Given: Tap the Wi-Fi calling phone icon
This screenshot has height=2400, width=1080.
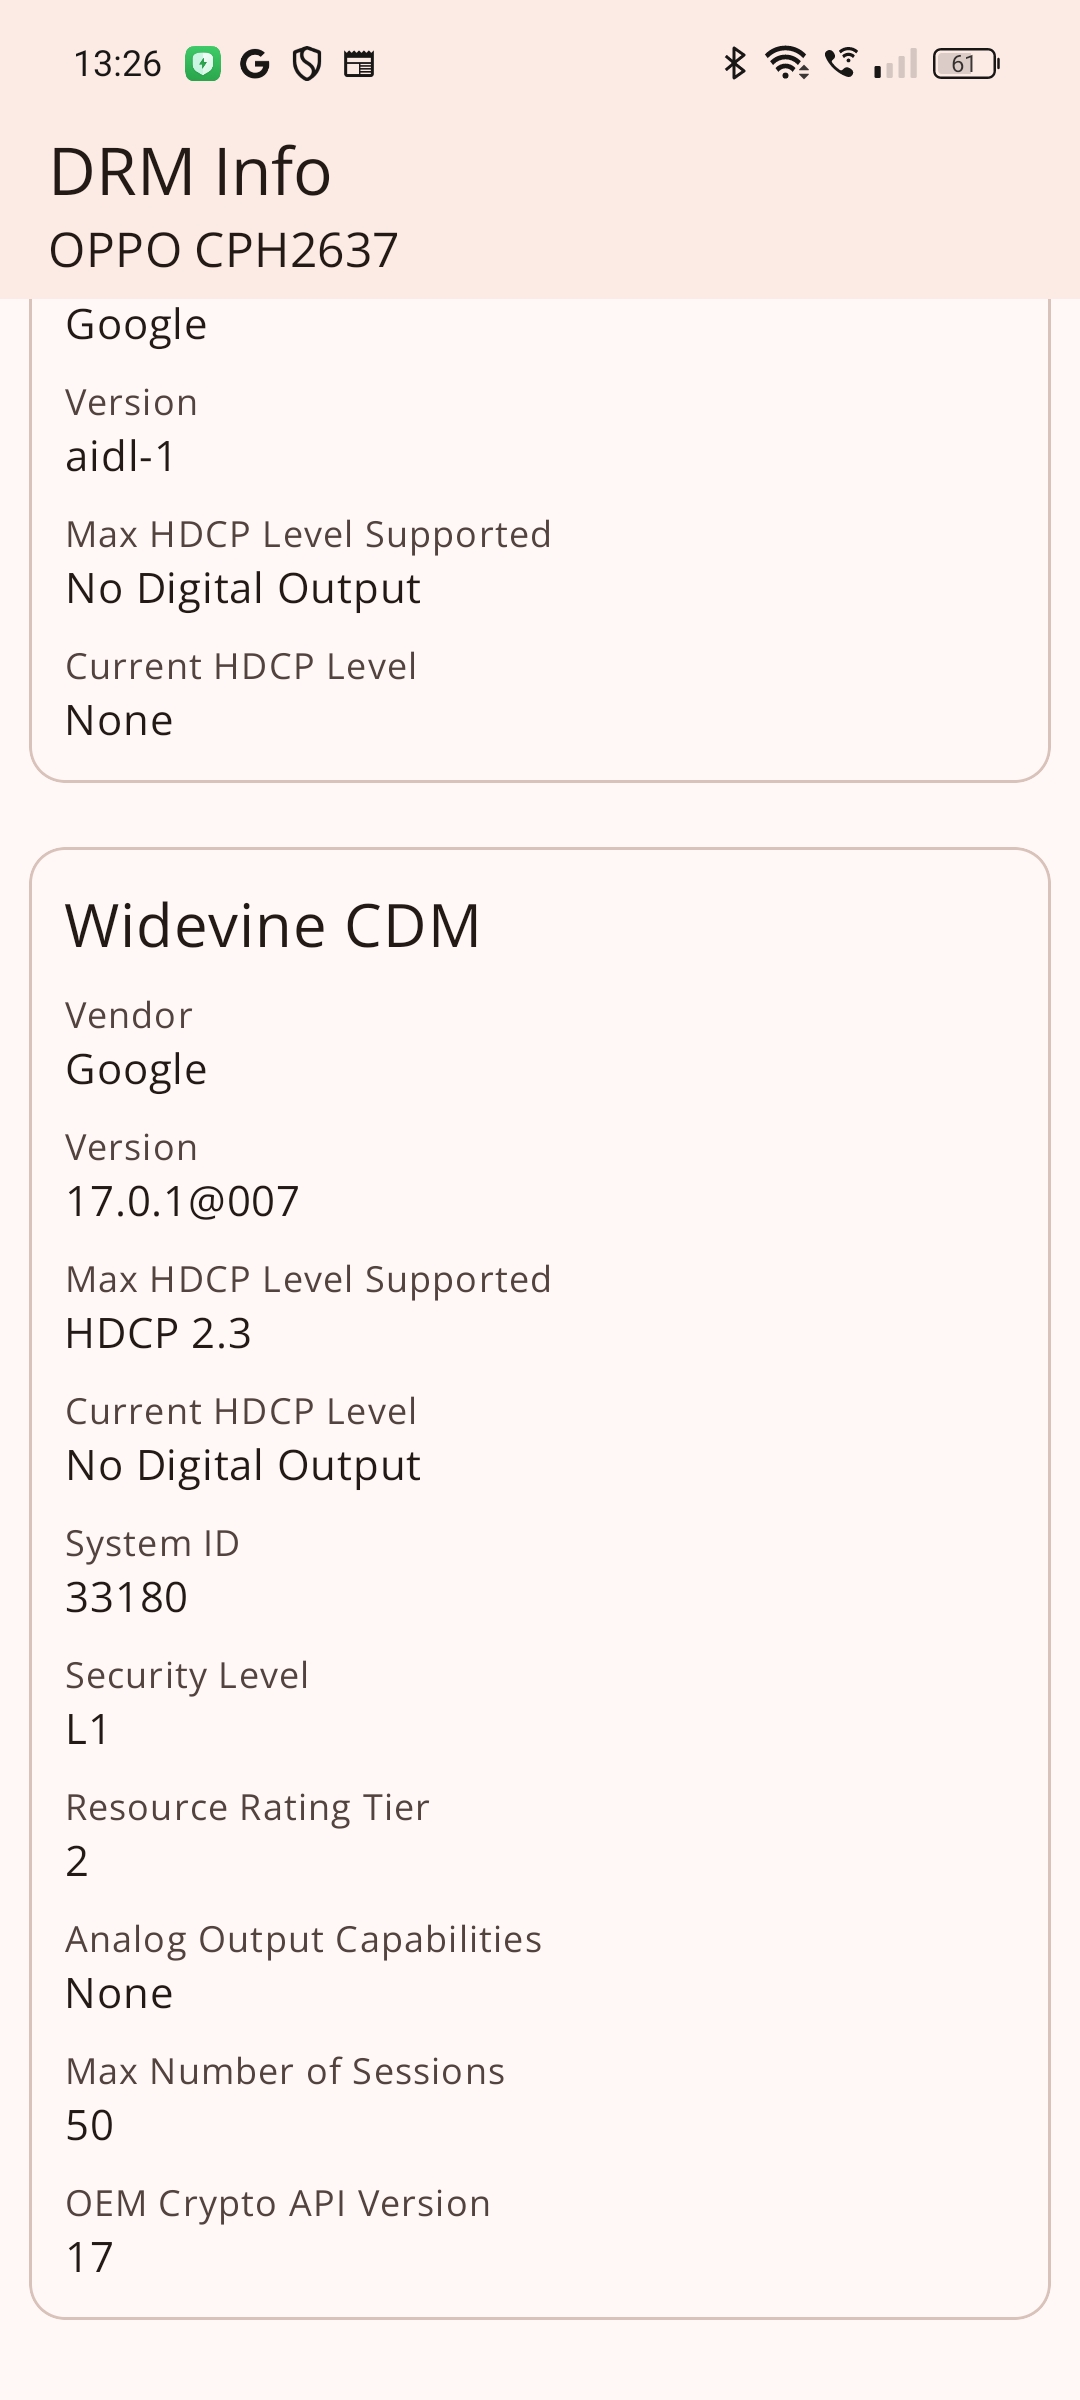Looking at the screenshot, I should point(841,63).
